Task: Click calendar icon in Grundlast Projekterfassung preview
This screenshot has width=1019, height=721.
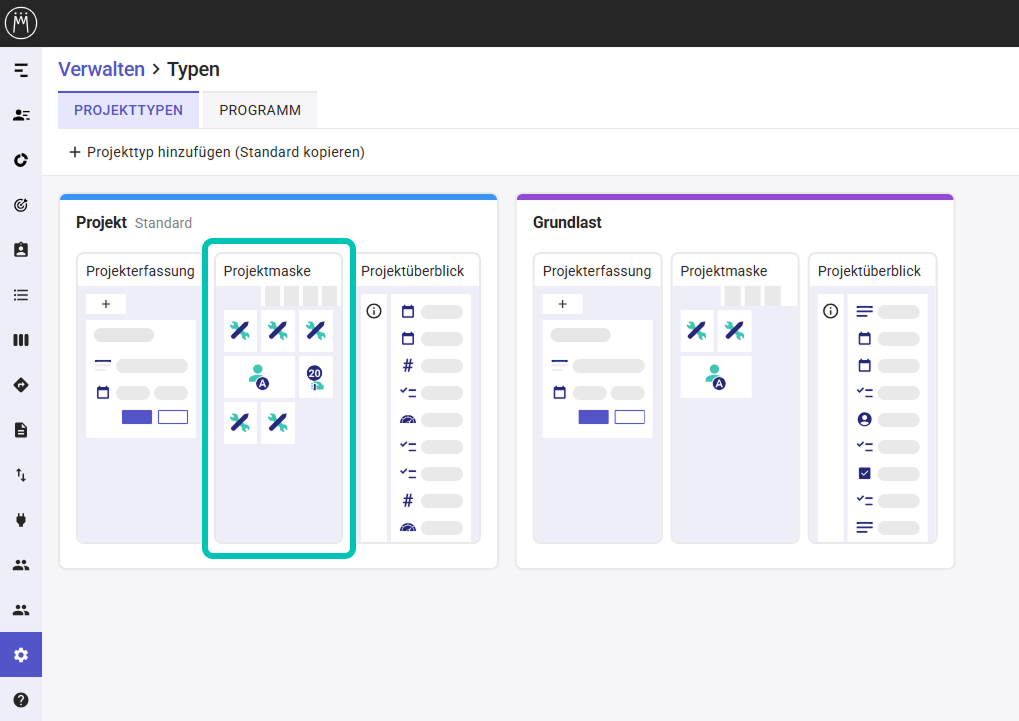Action: point(560,393)
